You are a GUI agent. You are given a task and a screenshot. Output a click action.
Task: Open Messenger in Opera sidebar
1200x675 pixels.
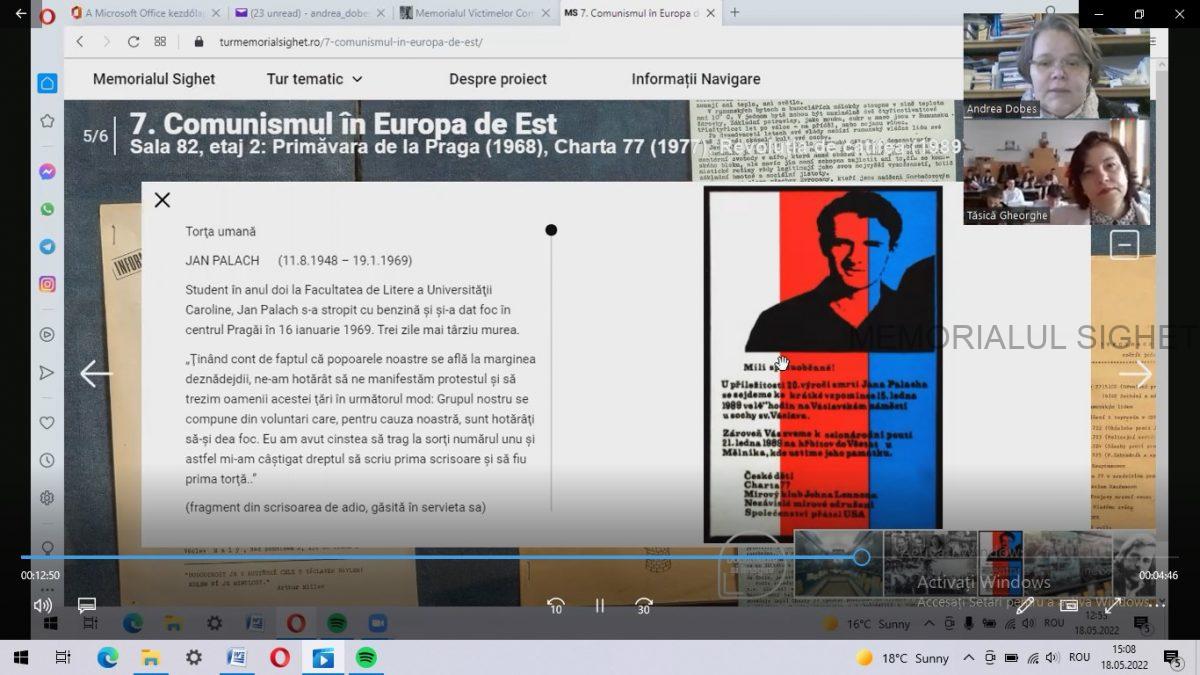47,172
